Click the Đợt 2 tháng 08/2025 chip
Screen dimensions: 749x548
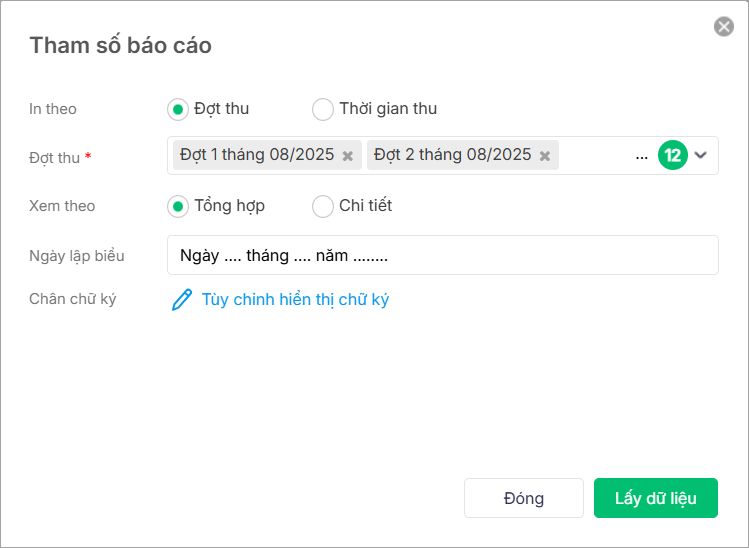point(453,155)
